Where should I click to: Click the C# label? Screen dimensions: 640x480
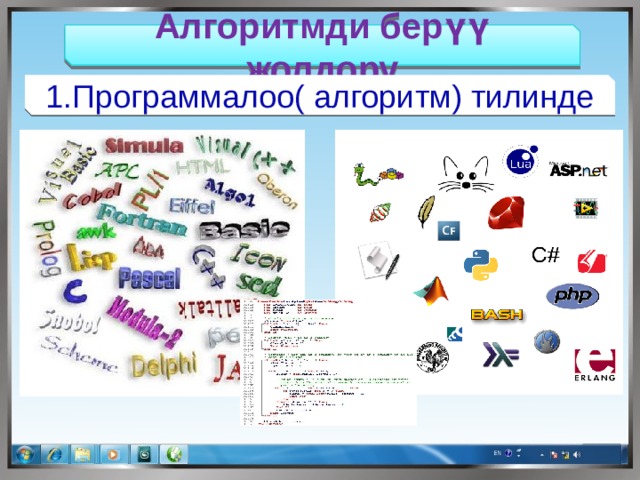545,255
